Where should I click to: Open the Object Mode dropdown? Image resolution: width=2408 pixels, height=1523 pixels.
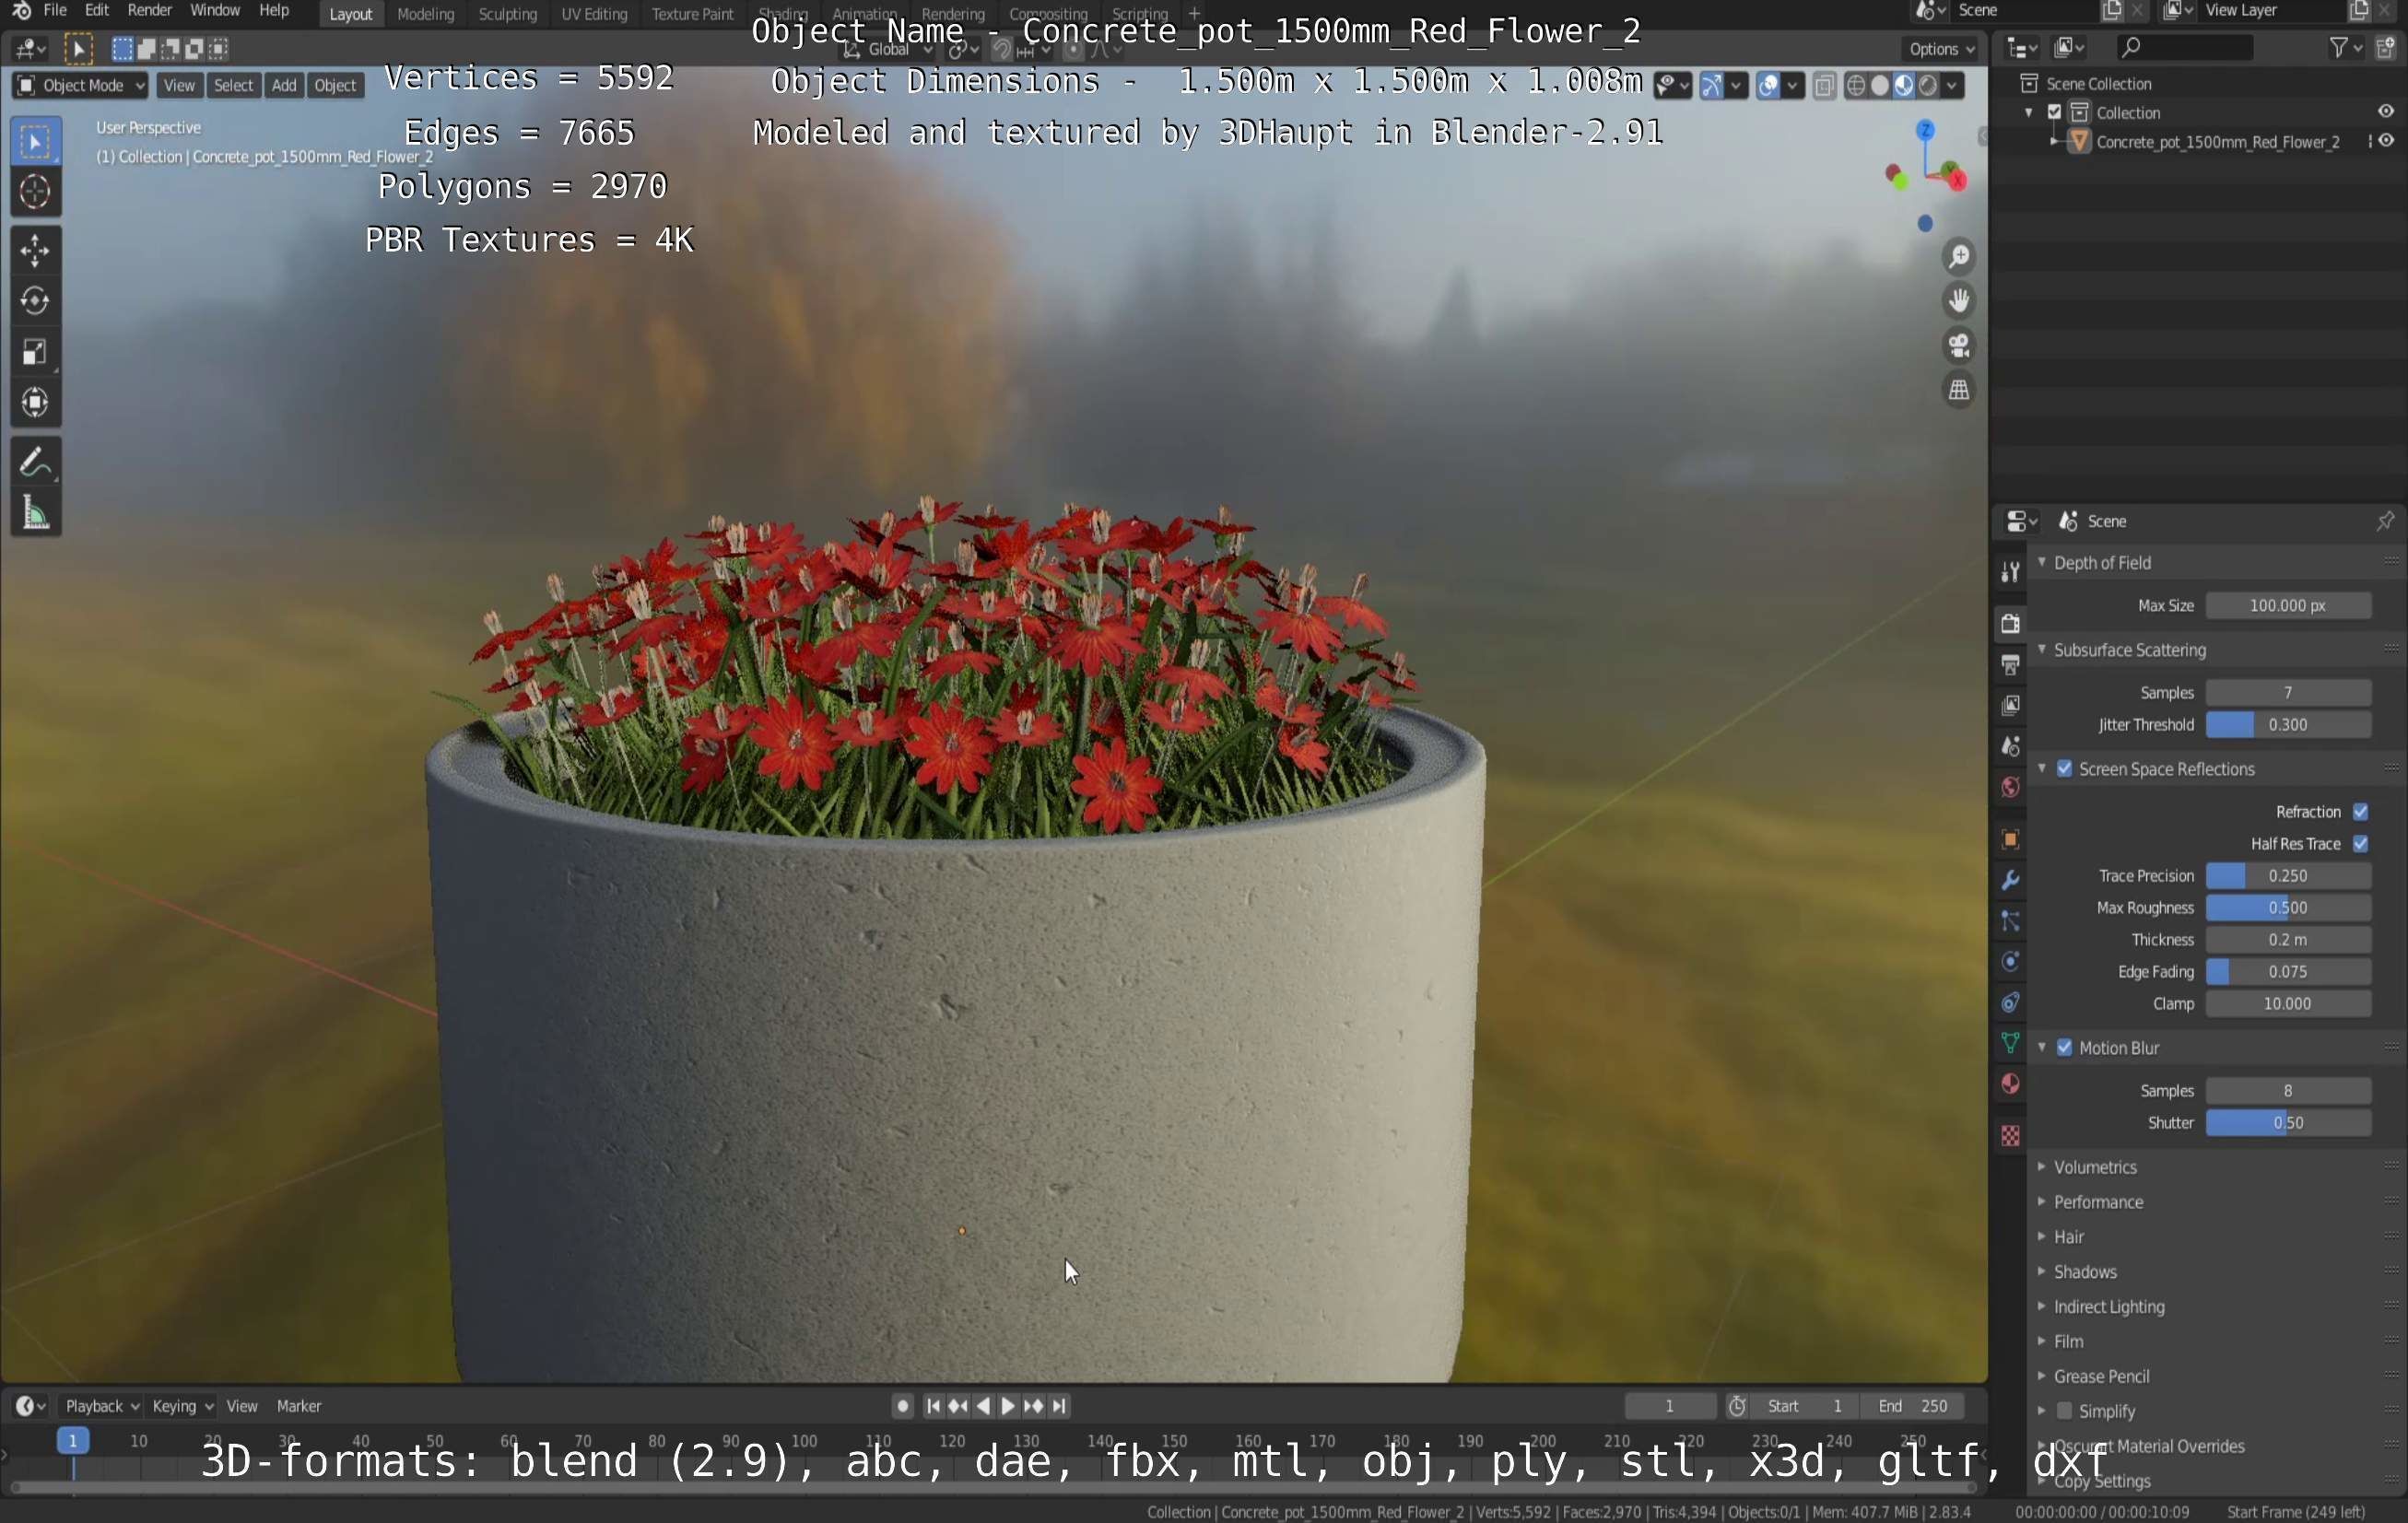pyautogui.click(x=81, y=86)
